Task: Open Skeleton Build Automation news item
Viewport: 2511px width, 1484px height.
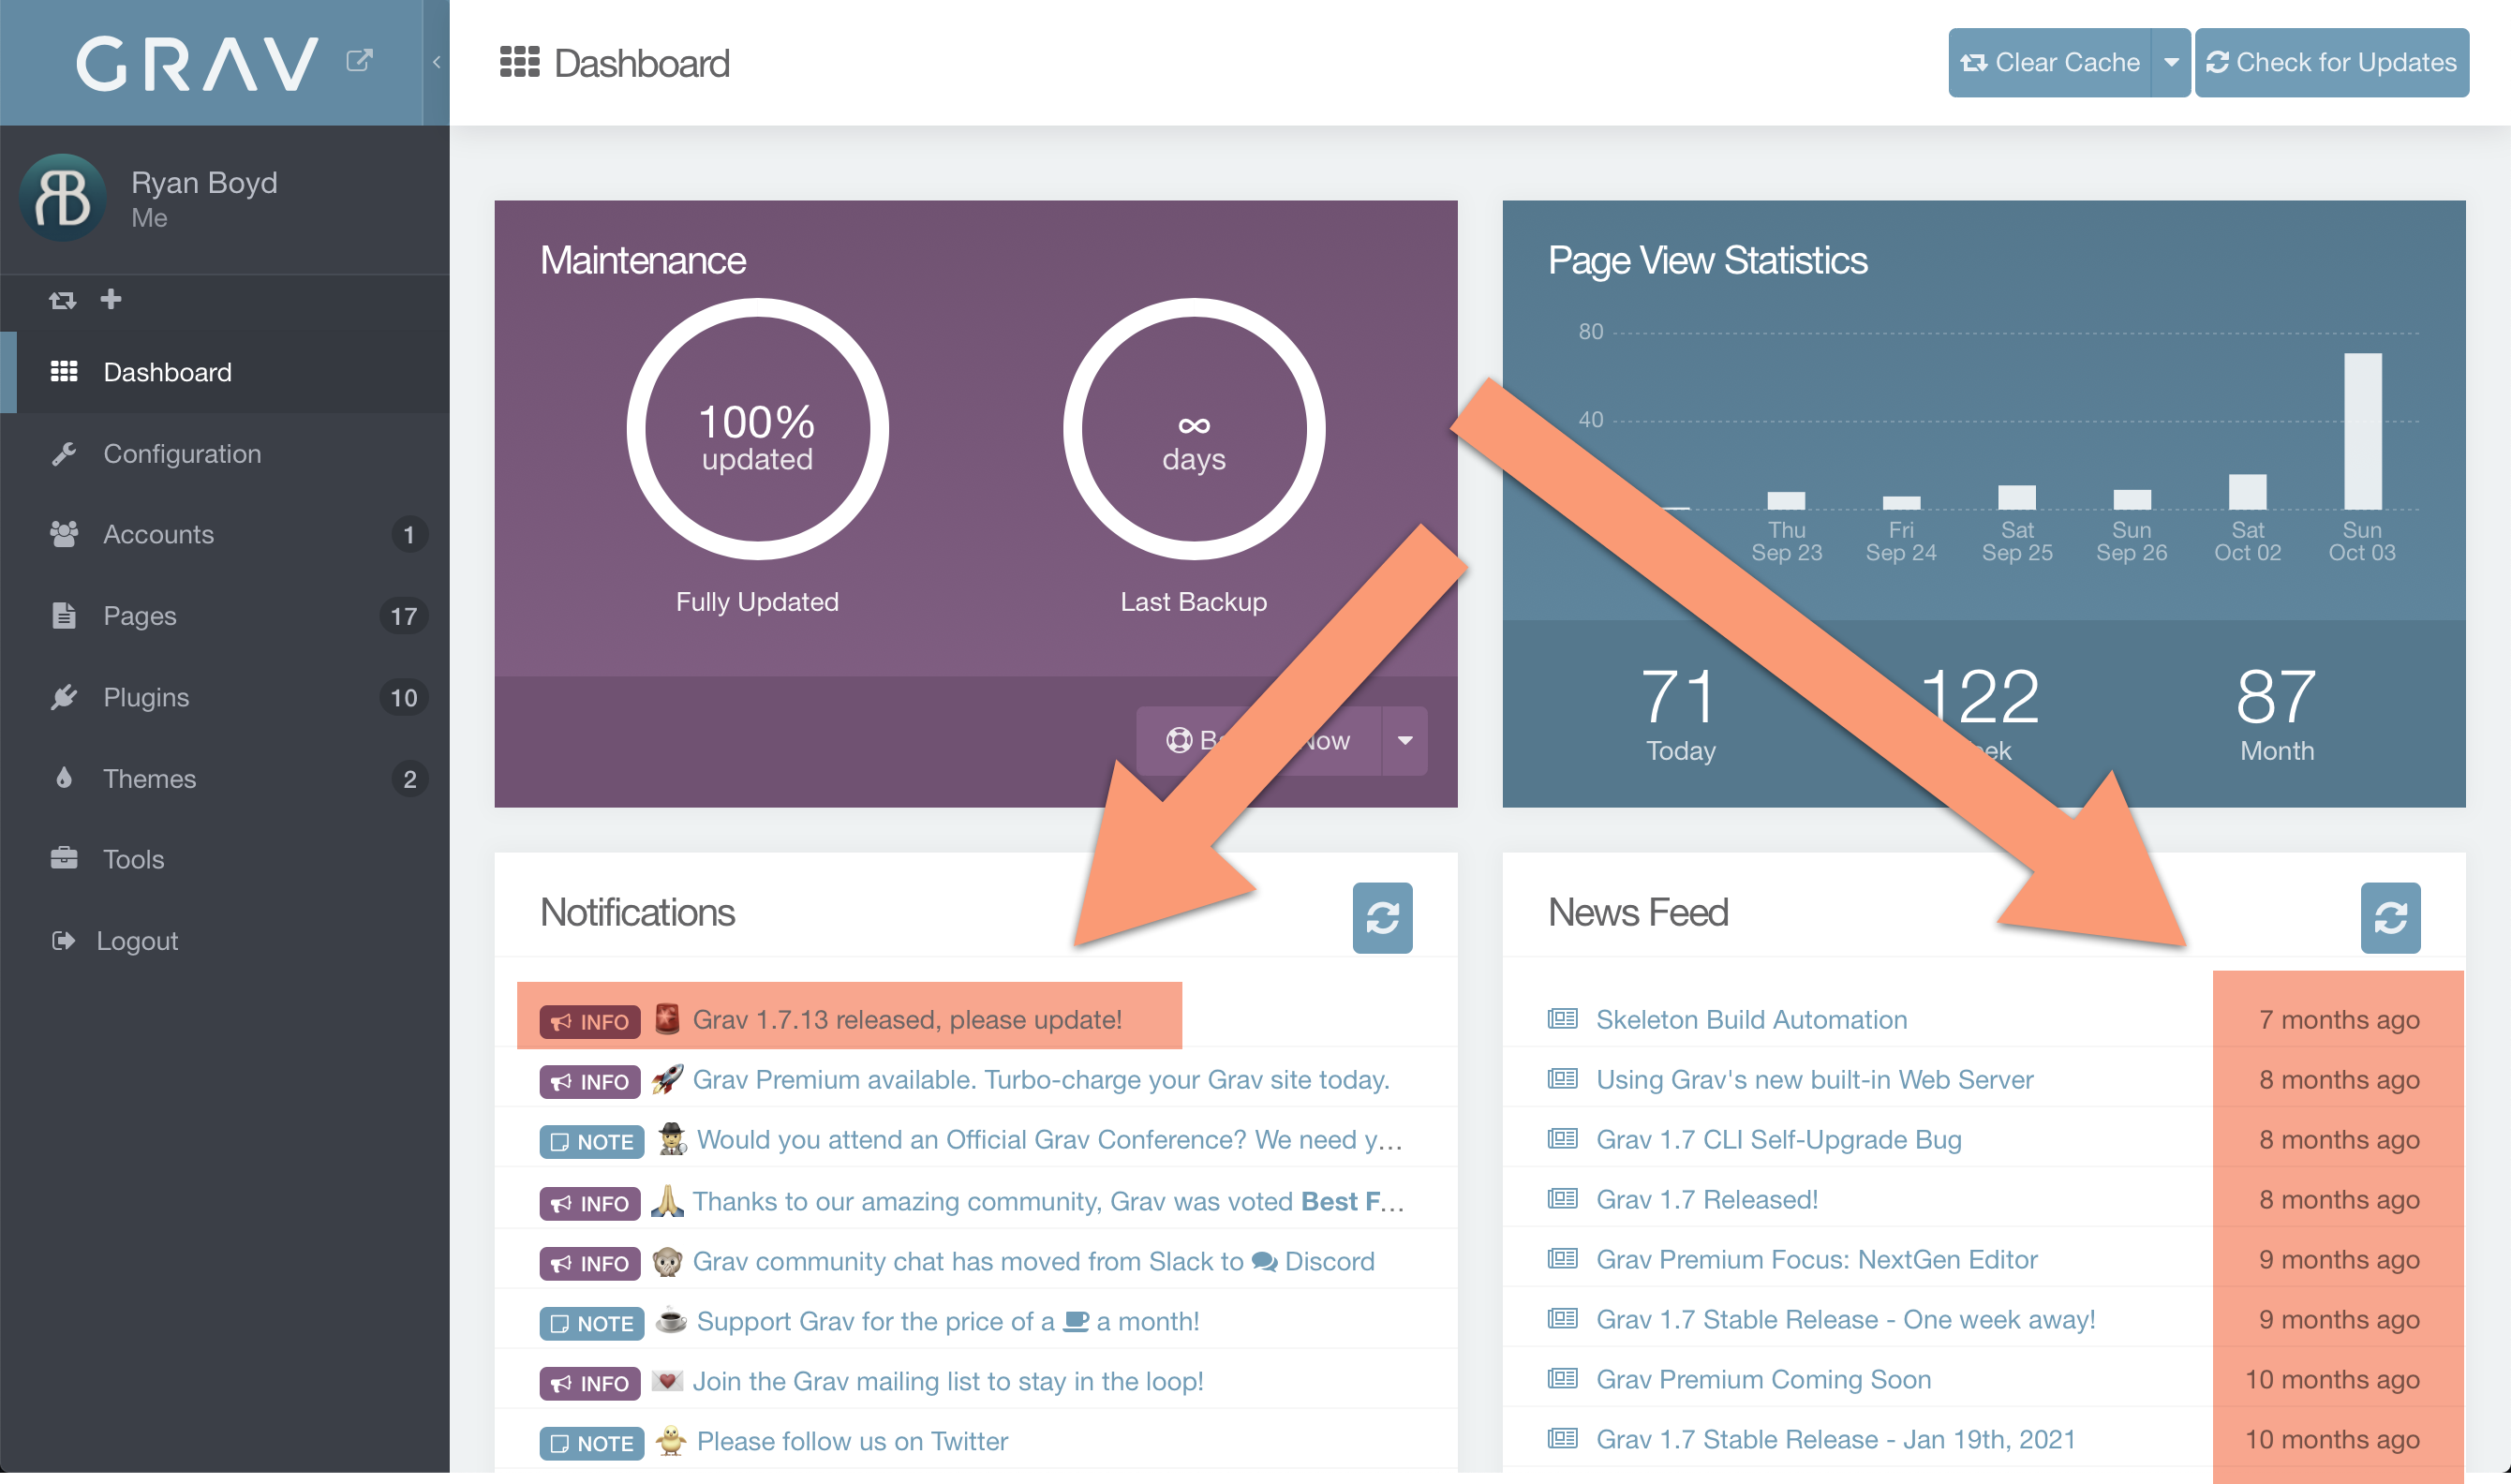Action: click(1751, 1019)
